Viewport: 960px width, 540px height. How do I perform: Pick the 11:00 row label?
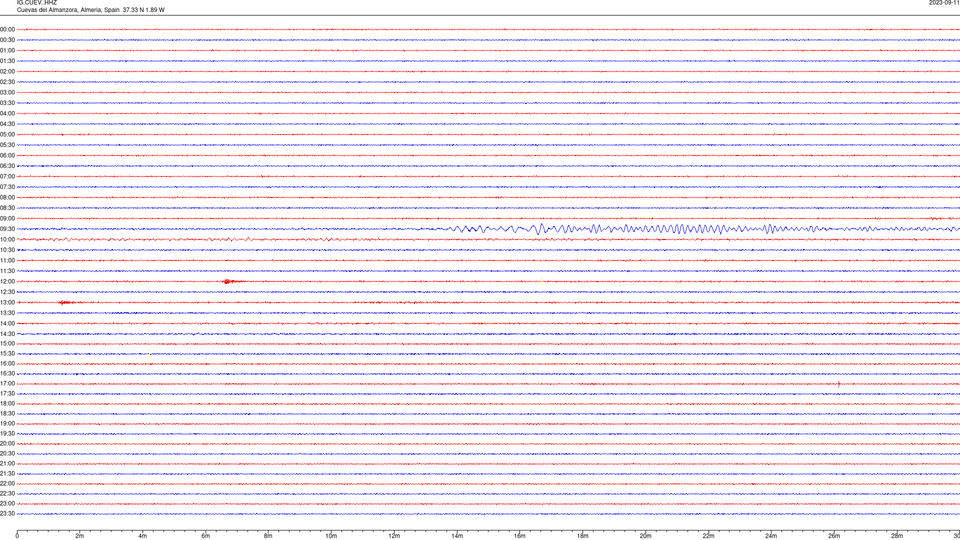(x=7, y=260)
